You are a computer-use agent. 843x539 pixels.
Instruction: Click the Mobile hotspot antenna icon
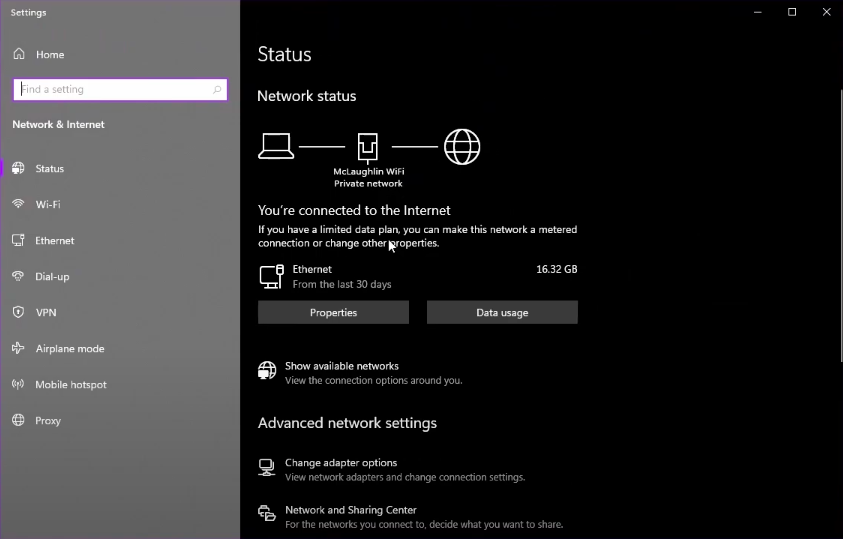click(x=18, y=384)
